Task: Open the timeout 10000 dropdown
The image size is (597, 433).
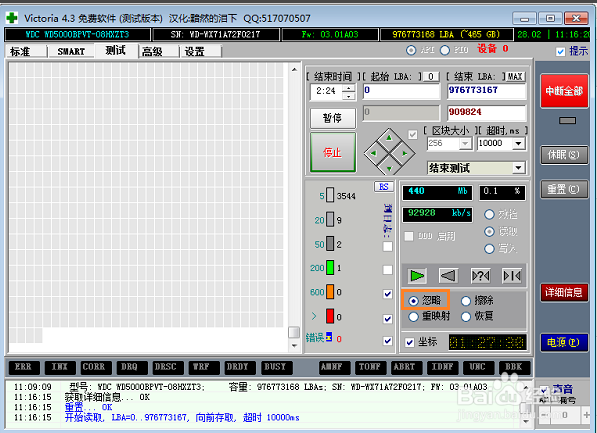Action: point(518,144)
